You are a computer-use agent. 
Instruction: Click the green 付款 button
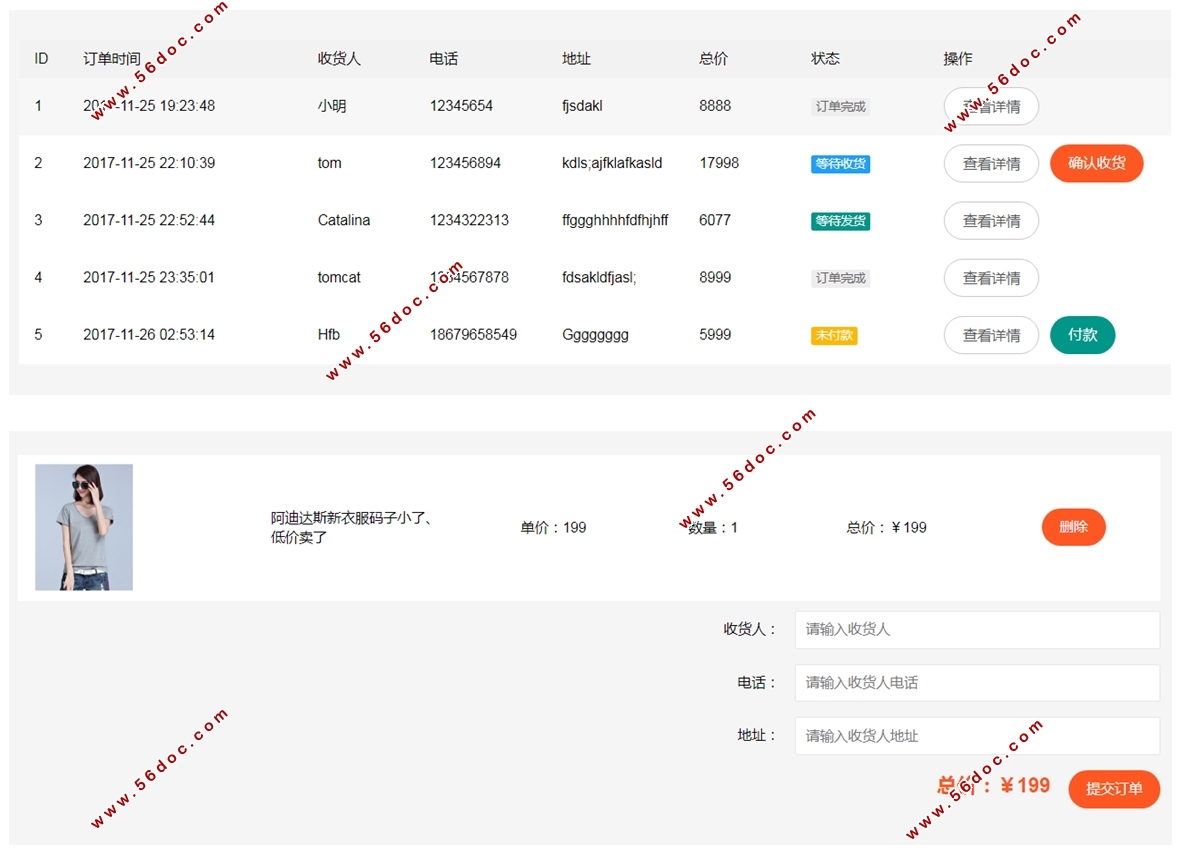(1082, 336)
